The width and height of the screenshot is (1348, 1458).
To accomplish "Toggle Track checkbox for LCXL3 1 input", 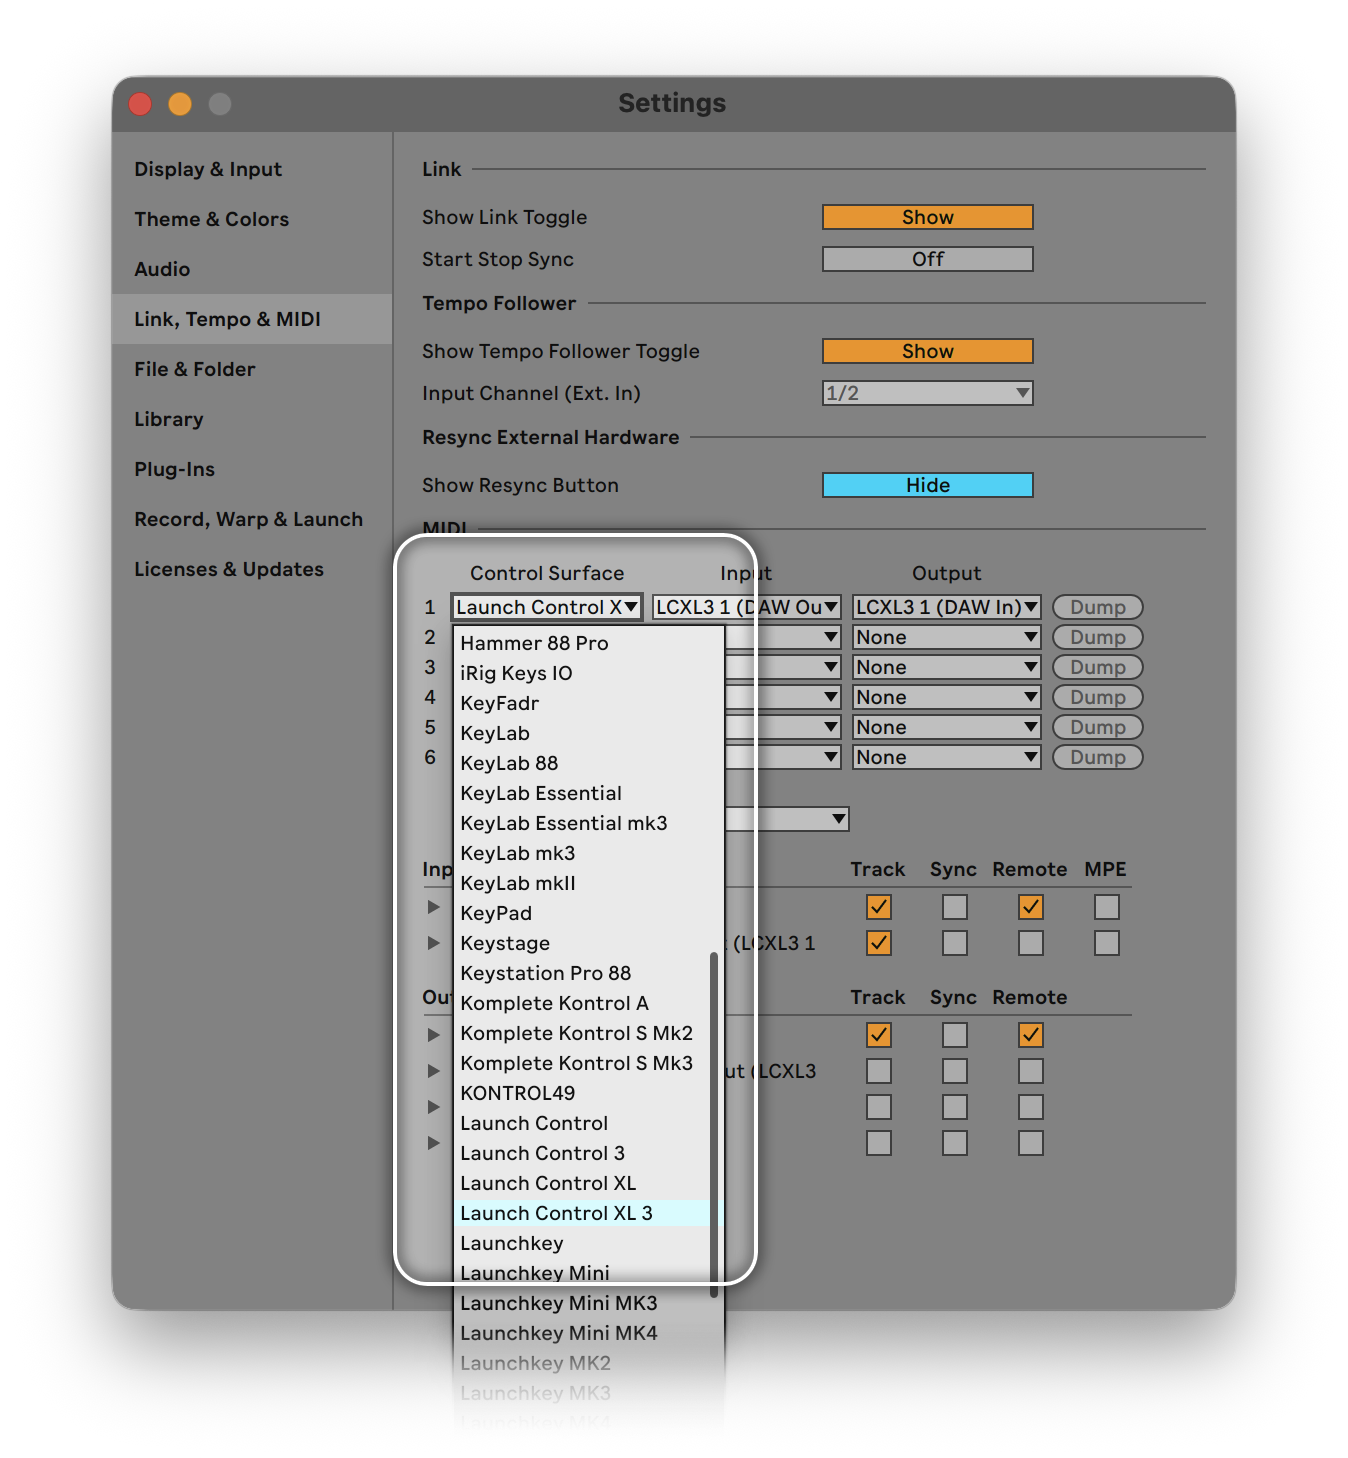I will tap(879, 943).
